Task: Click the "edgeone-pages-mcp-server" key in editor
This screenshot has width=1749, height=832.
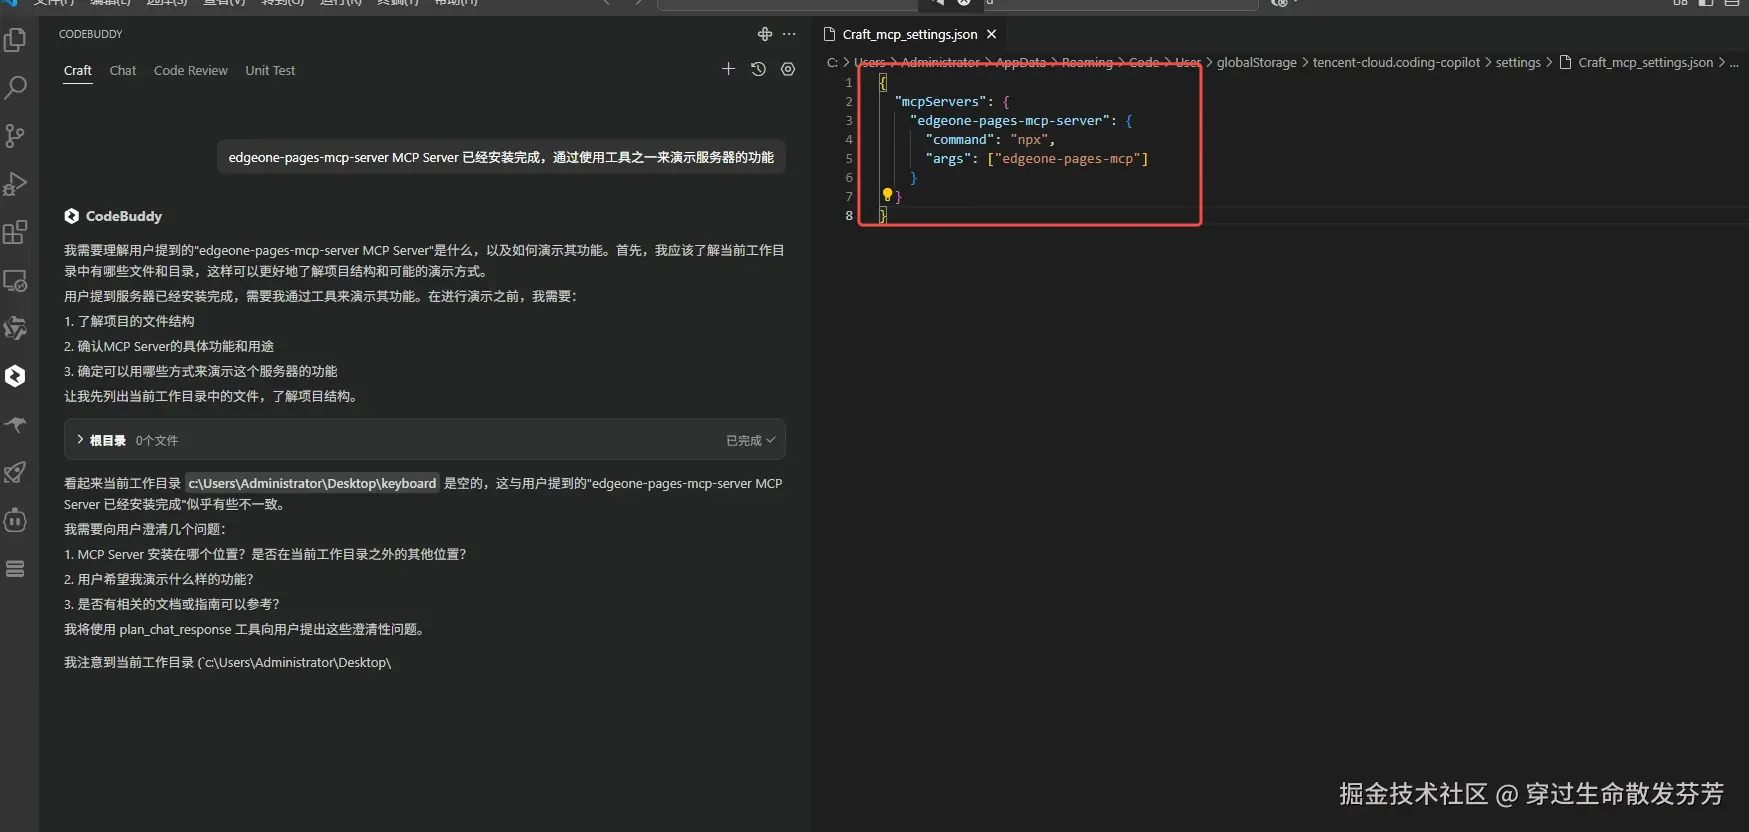Action: (1011, 120)
